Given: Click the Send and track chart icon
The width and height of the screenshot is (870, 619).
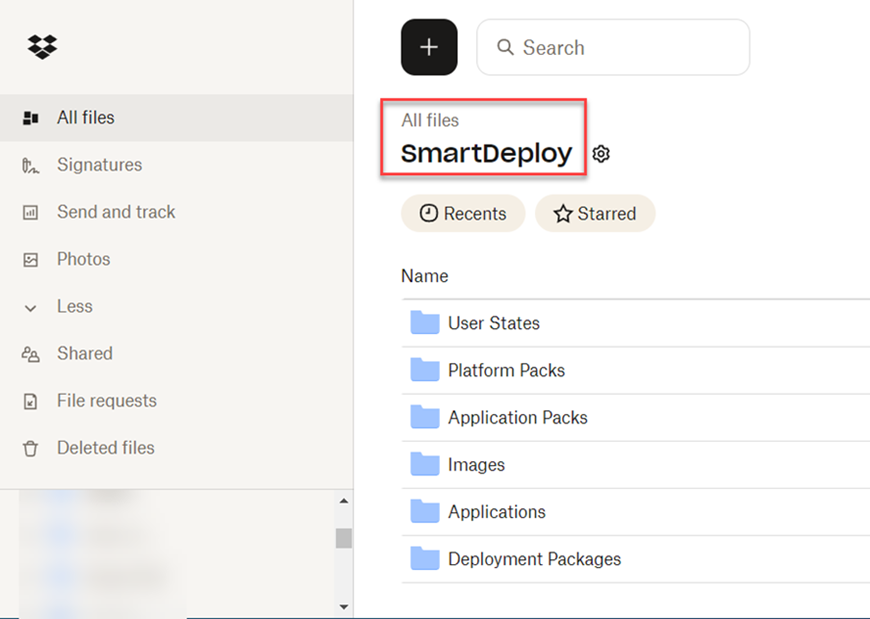Looking at the screenshot, I should pyautogui.click(x=31, y=212).
